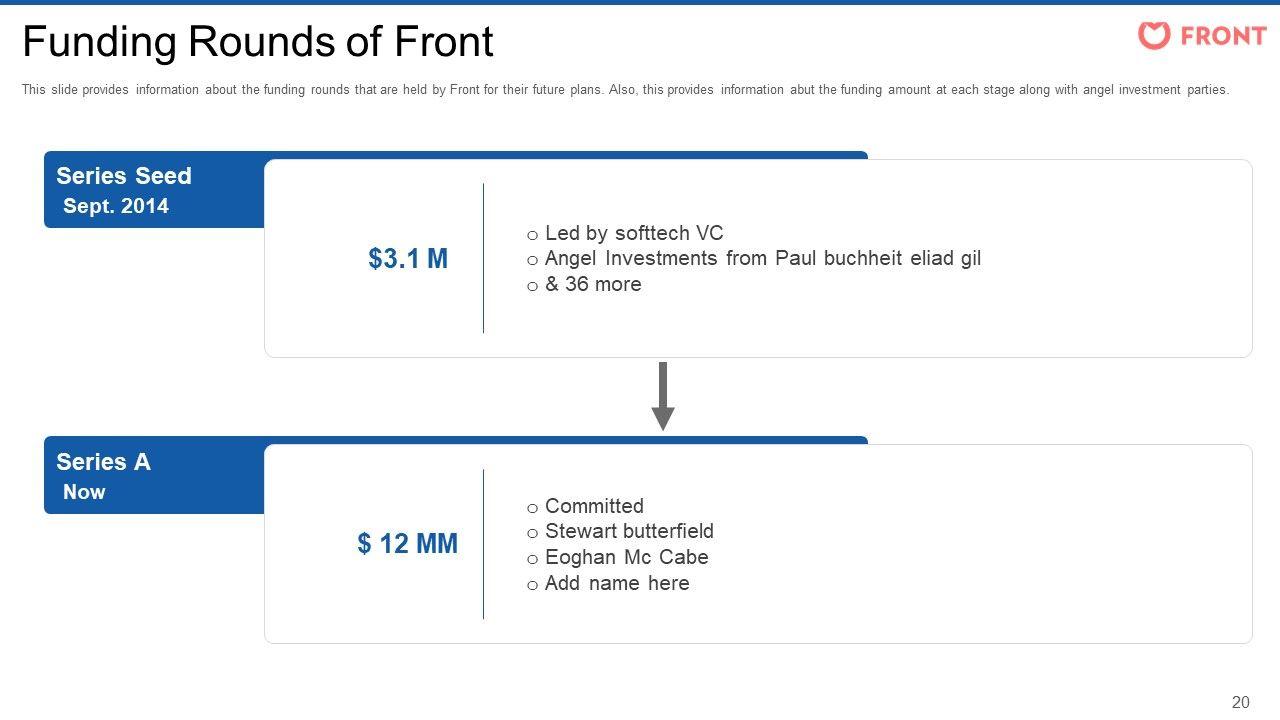Click the Front heart logo icon
The height and width of the screenshot is (720, 1280).
click(1153, 36)
